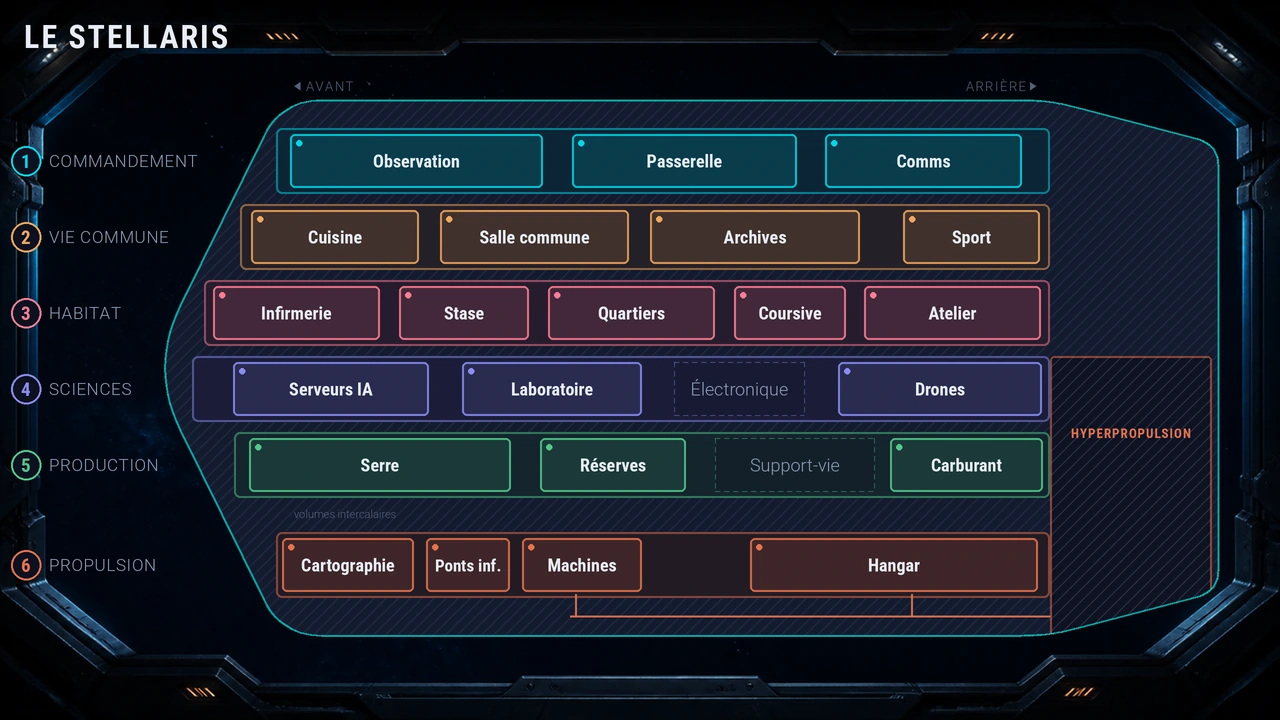1280x720 pixels.
Task: Open the Atelier room
Action: point(952,313)
